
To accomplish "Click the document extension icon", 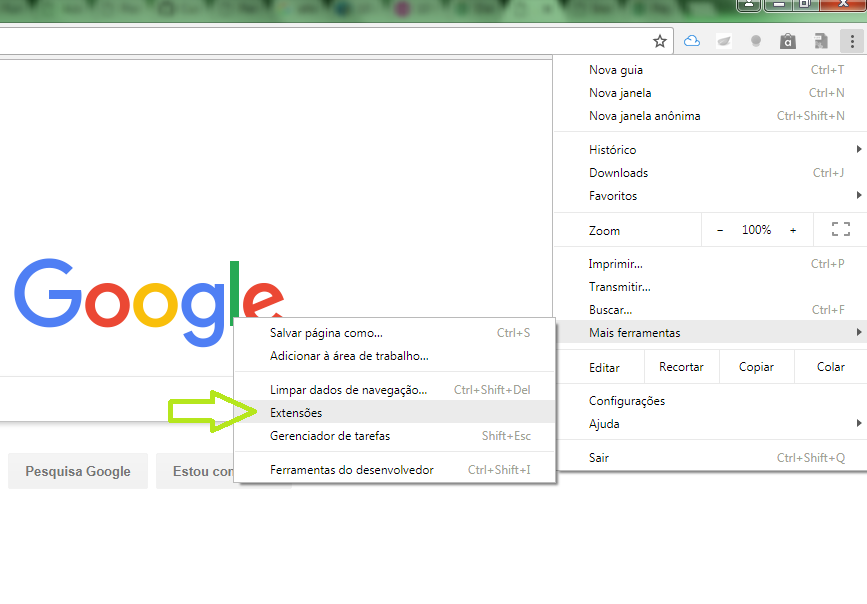I will coord(820,41).
